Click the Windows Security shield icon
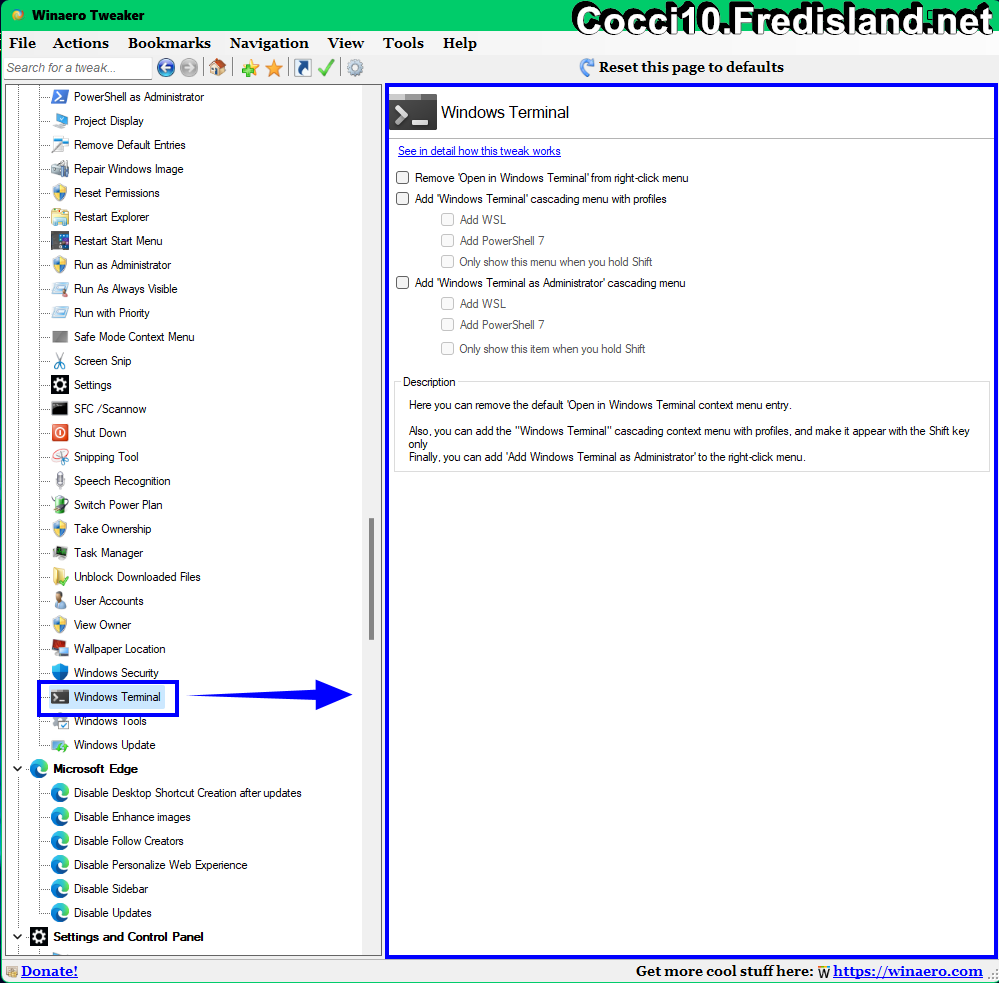 point(60,673)
